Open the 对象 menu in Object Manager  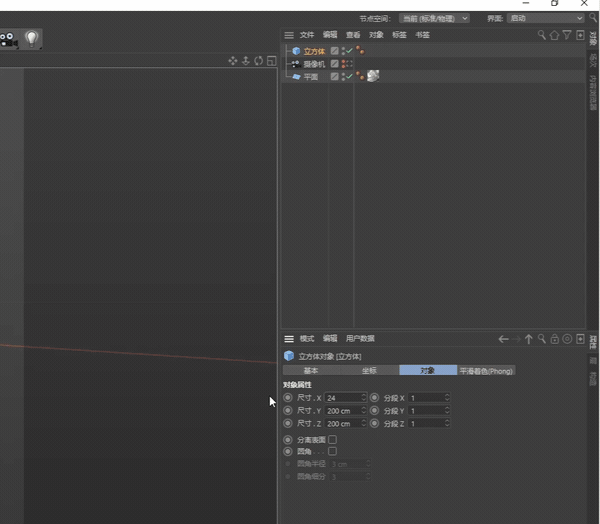click(x=376, y=35)
